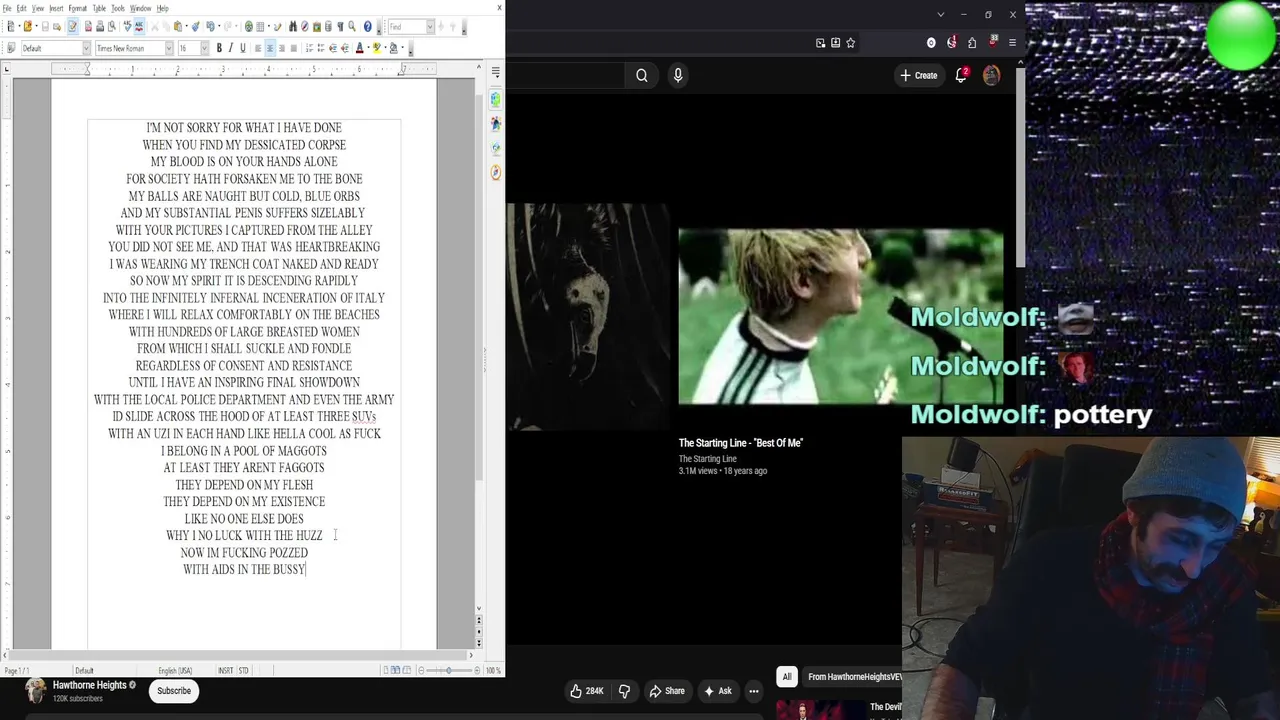Open the File menu in Writer
1280x720 pixels.
[x=7, y=8]
